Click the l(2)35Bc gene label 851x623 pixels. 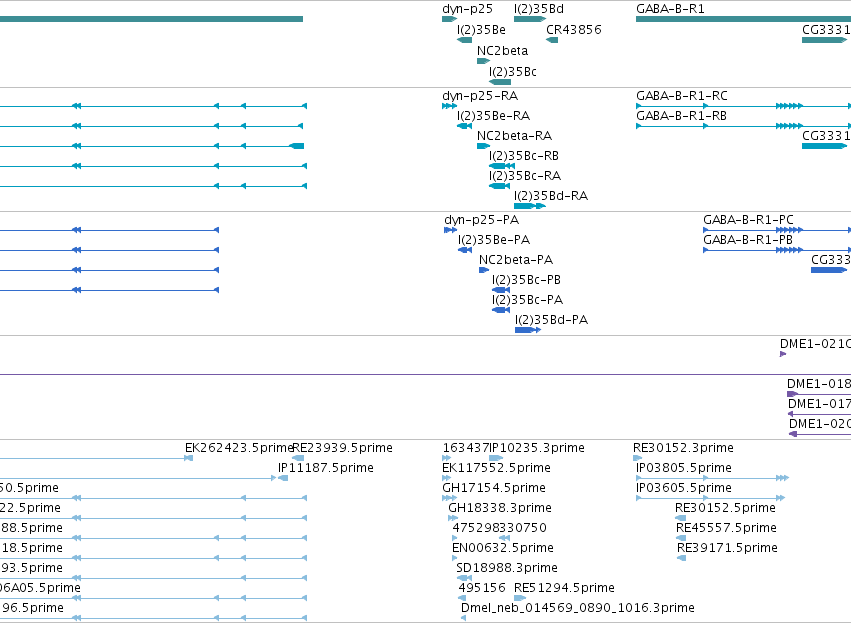click(x=513, y=72)
